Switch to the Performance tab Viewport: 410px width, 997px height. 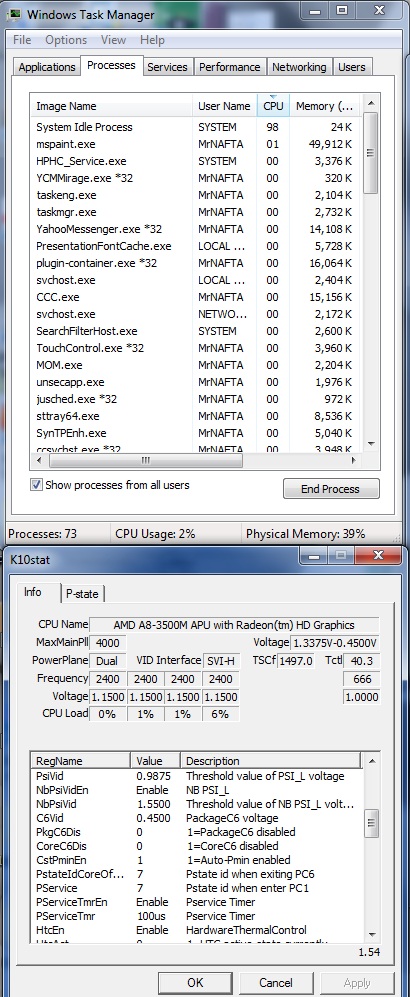(x=229, y=67)
